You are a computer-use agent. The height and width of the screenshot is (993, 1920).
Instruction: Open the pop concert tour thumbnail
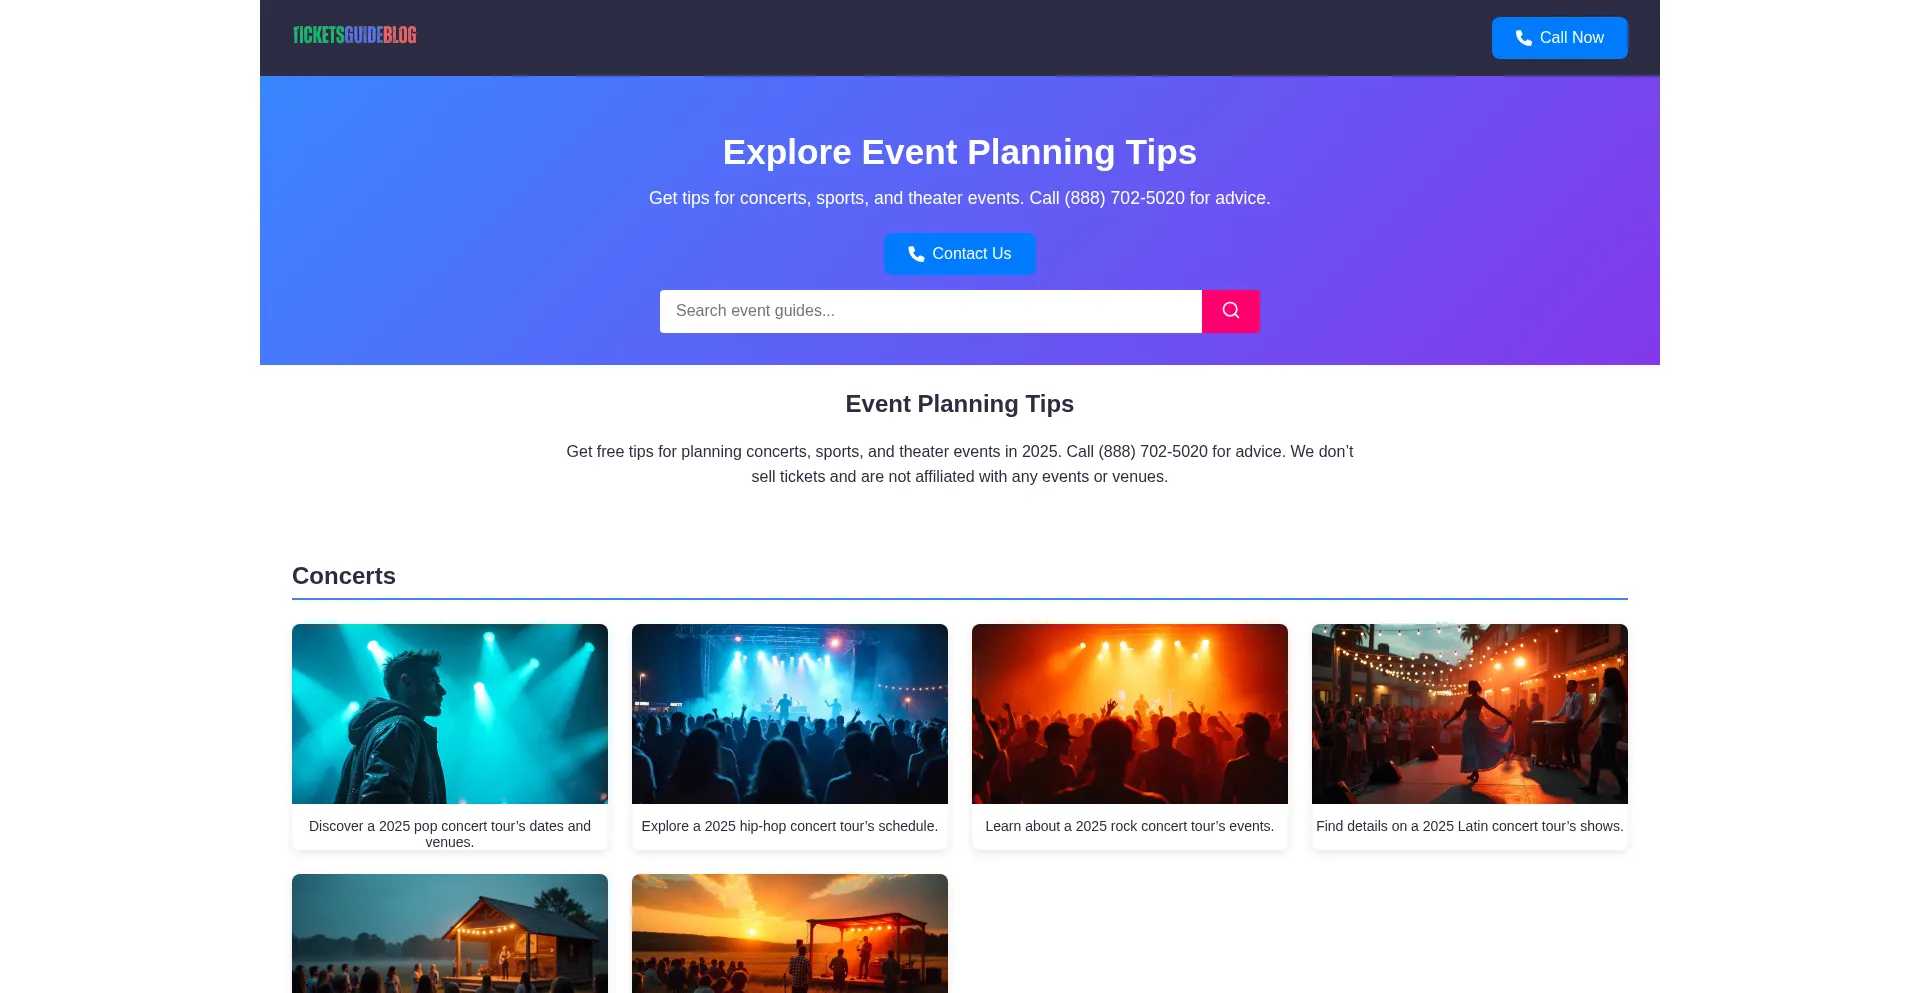(x=450, y=714)
